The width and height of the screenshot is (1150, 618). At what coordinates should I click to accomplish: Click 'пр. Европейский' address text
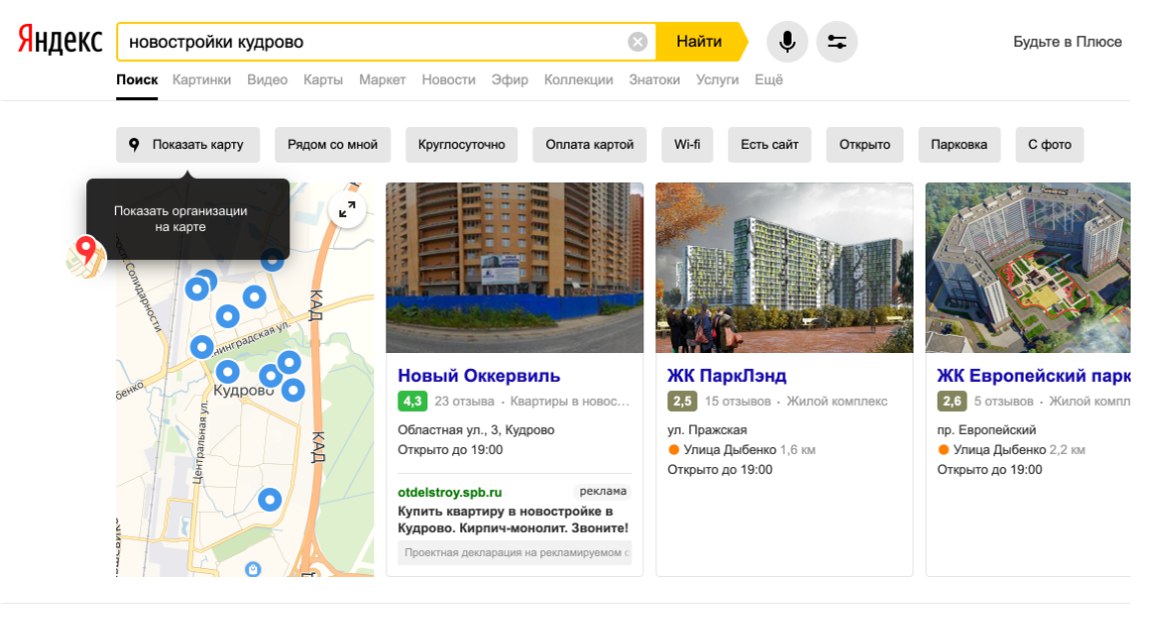[x=986, y=430]
